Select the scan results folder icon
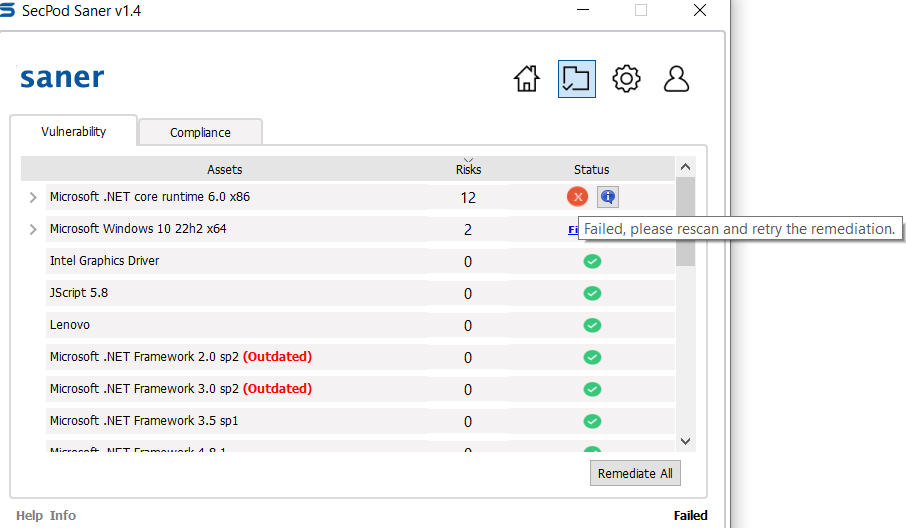 577,79
